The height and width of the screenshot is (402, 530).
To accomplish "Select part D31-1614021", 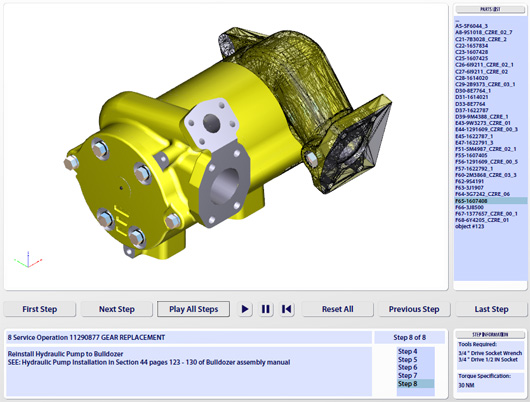I will pyautogui.click(x=471, y=97).
